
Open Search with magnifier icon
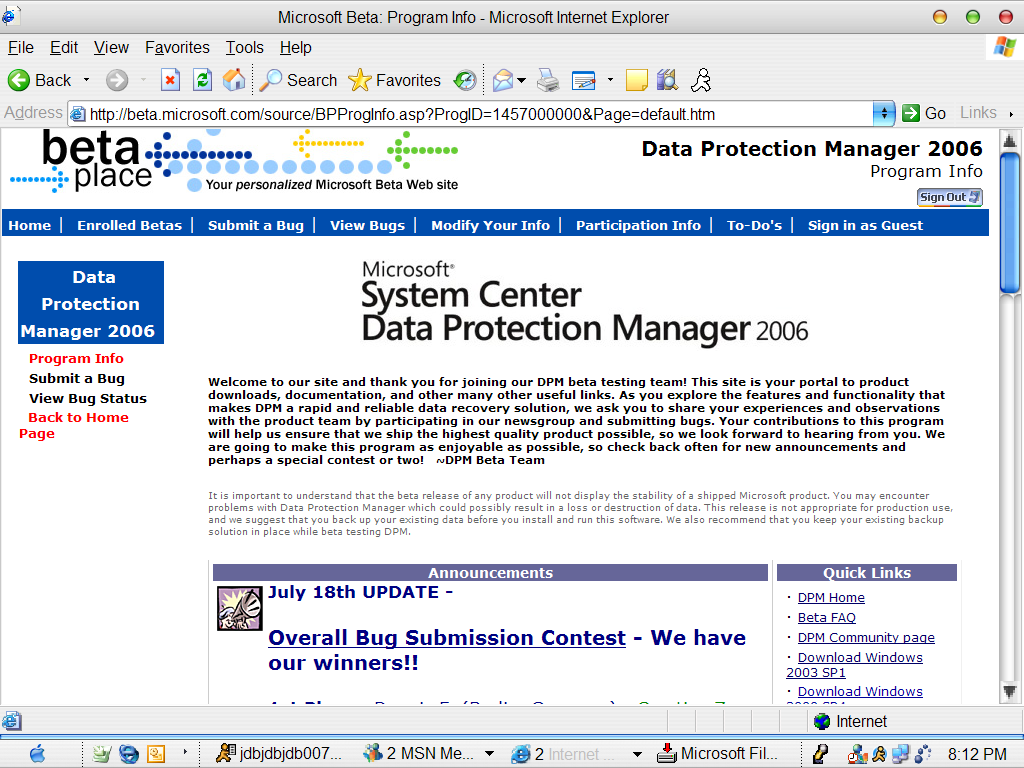tap(270, 80)
